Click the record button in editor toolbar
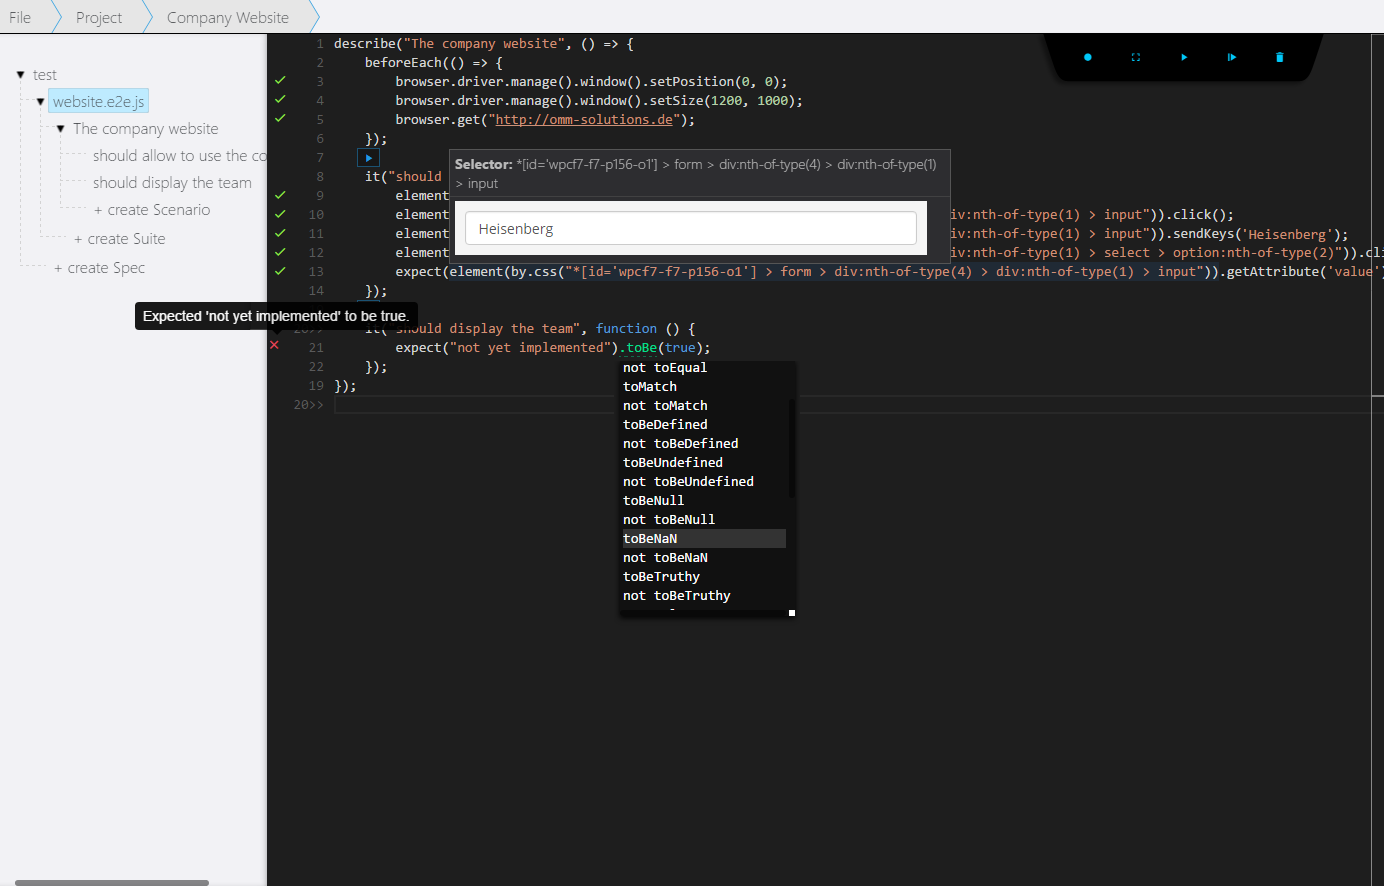The image size is (1384, 886). [x=1088, y=57]
